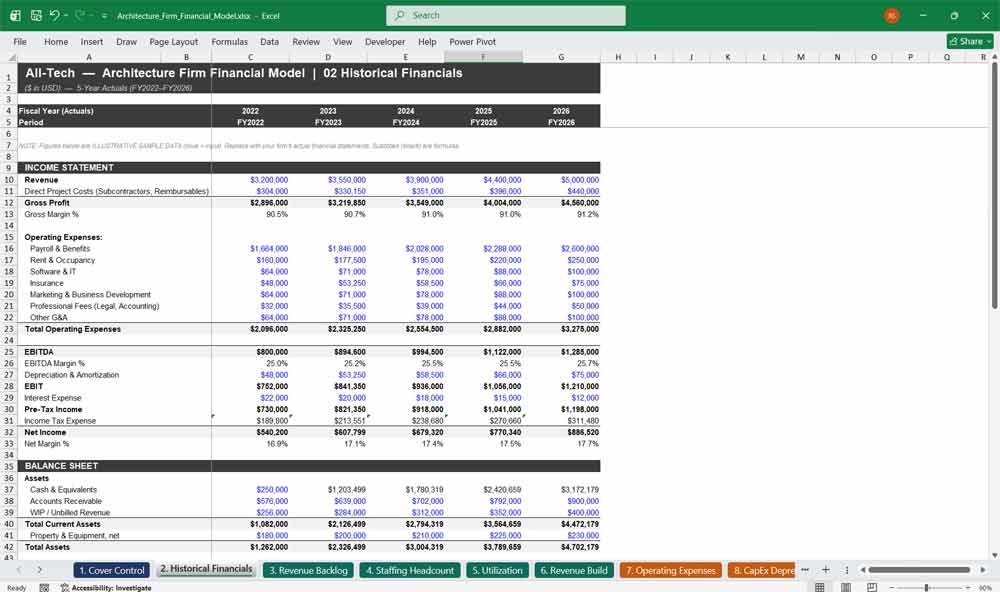This screenshot has width=1000, height=592.
Task: Switch to the Insert ribbon tab
Action: [91, 41]
